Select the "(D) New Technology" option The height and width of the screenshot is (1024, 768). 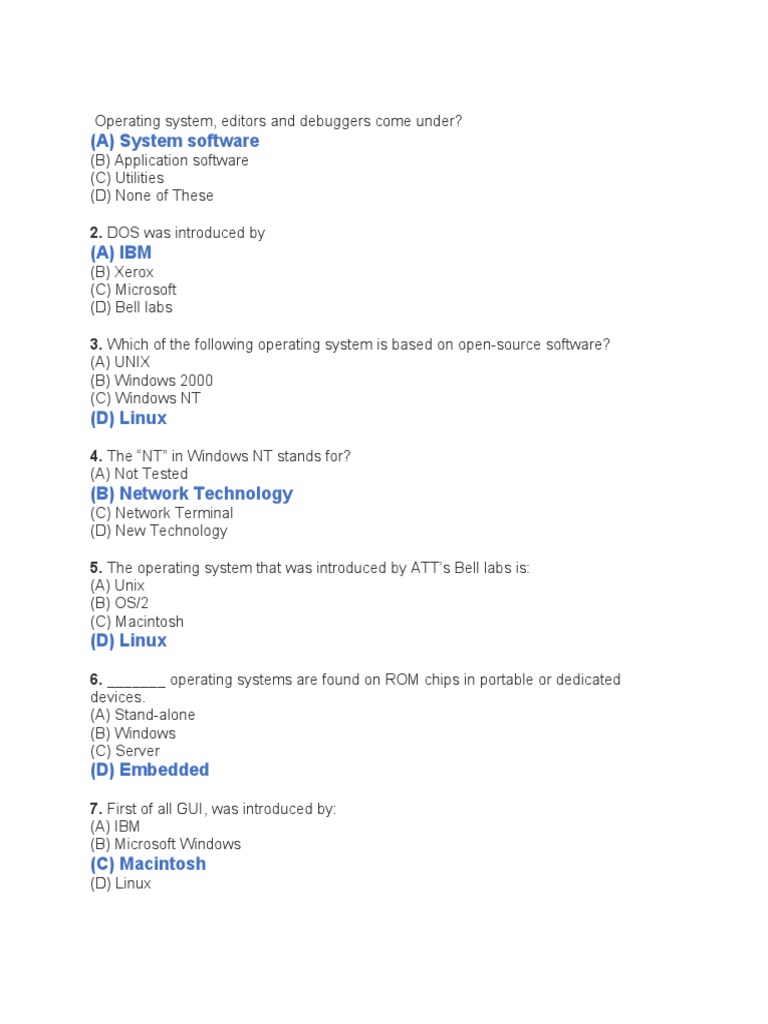[158, 531]
